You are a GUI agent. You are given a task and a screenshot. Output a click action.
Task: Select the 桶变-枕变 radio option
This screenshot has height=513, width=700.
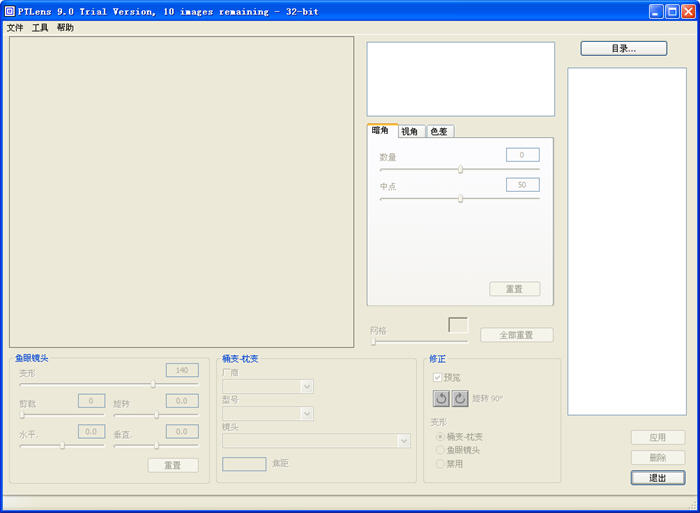click(x=440, y=437)
